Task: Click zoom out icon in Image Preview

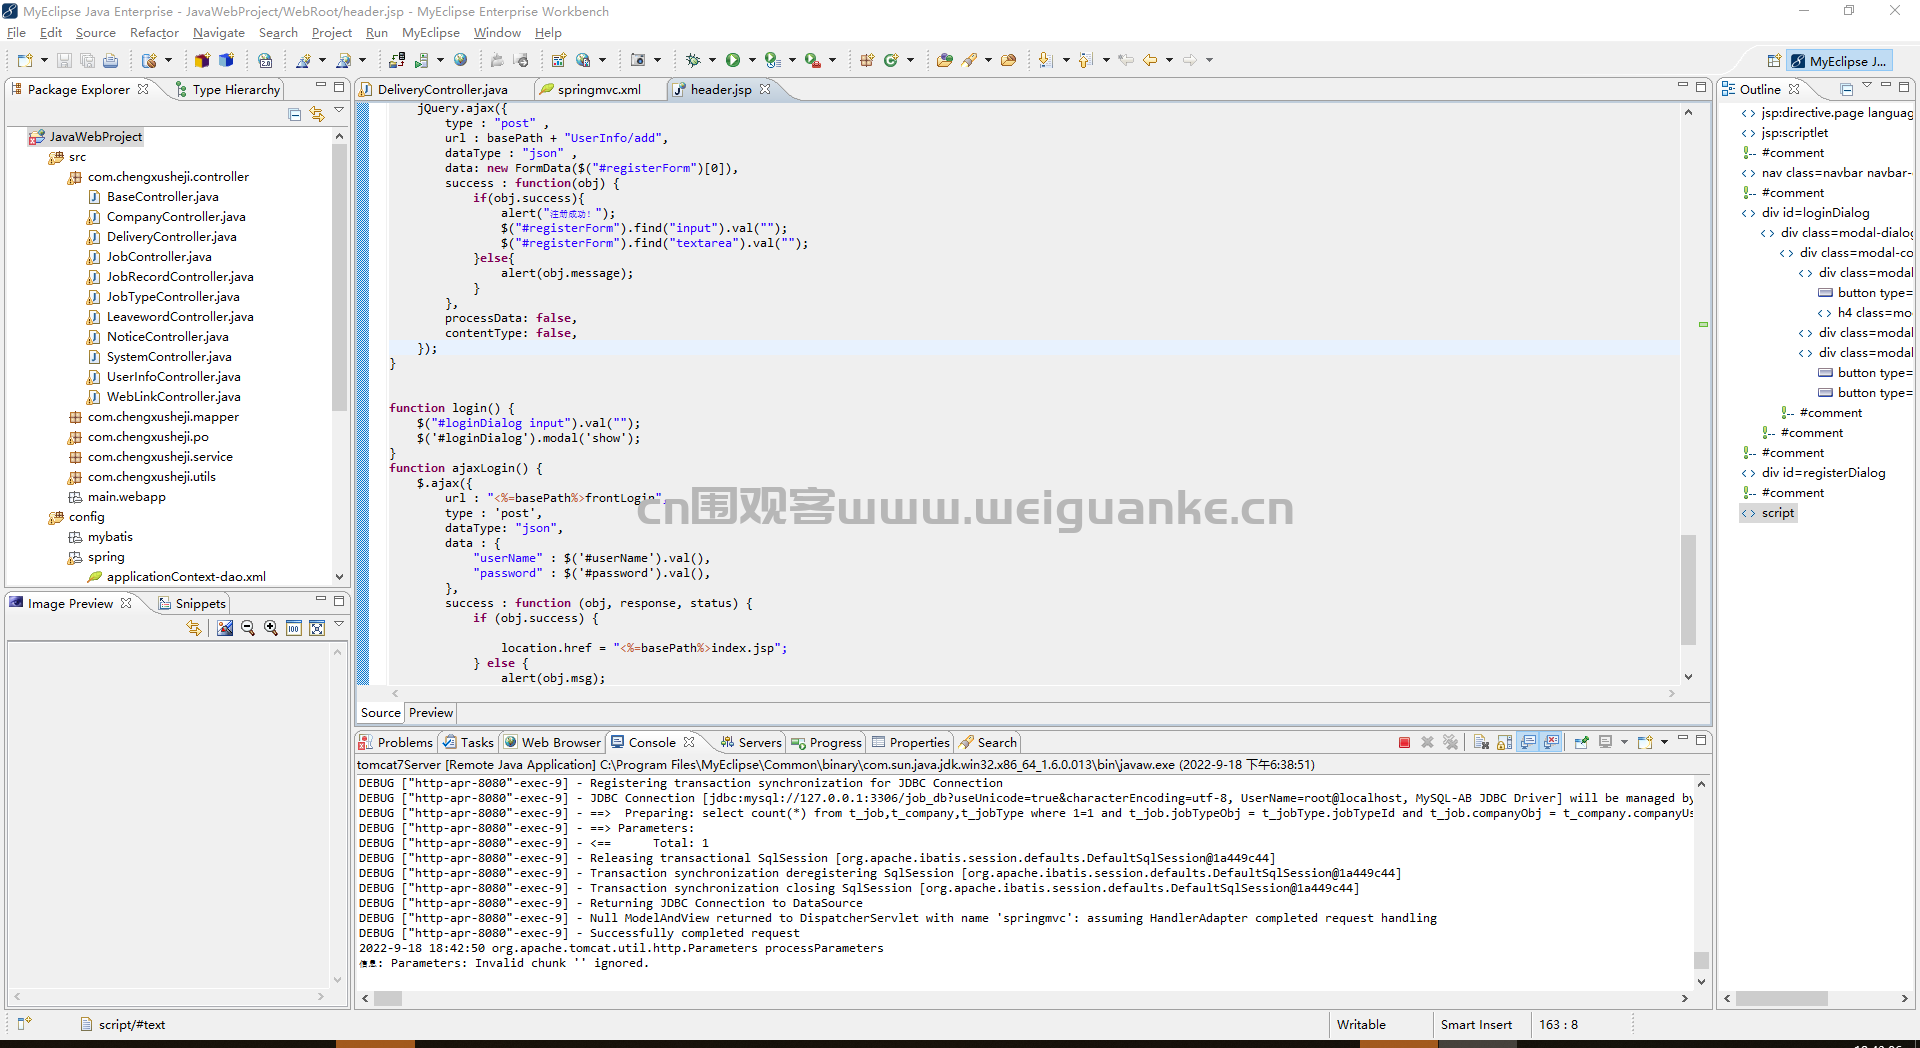Action: (x=247, y=628)
